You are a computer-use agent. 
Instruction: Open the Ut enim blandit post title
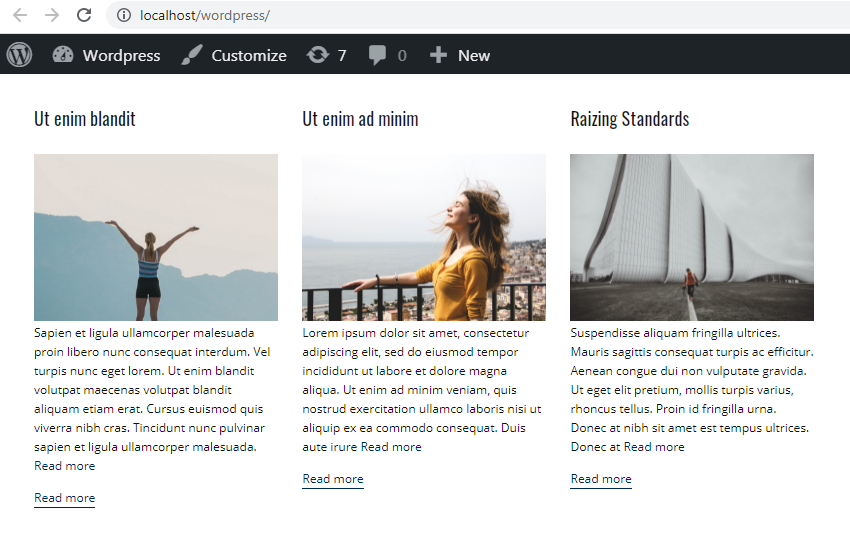[x=85, y=119]
